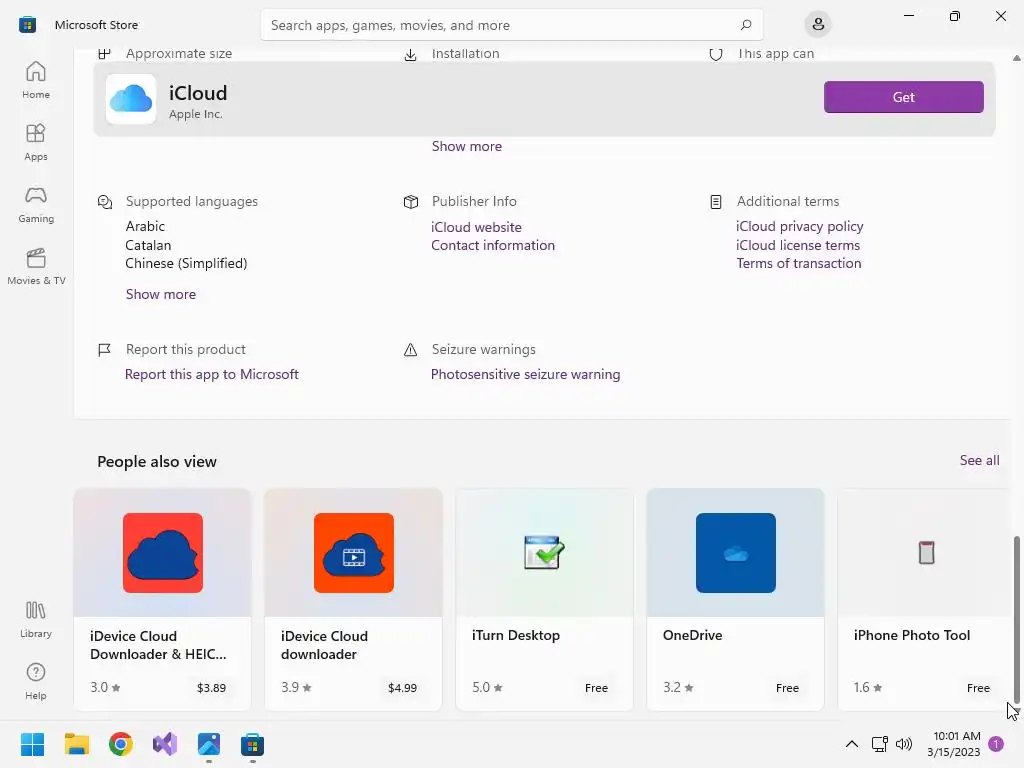Viewport: 1024px width, 768px height.
Task: Open iDevice Cloud downloader $4.99 card
Action: [353, 599]
